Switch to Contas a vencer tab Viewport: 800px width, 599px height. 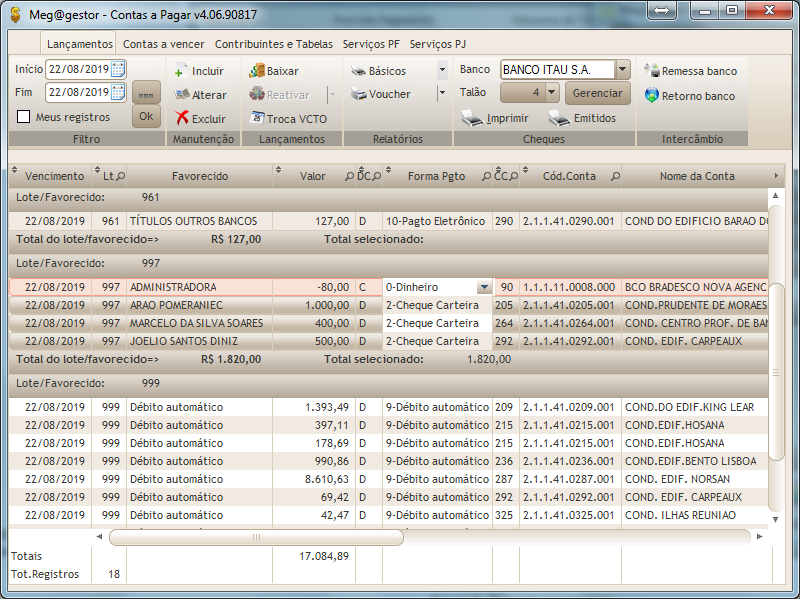(163, 44)
